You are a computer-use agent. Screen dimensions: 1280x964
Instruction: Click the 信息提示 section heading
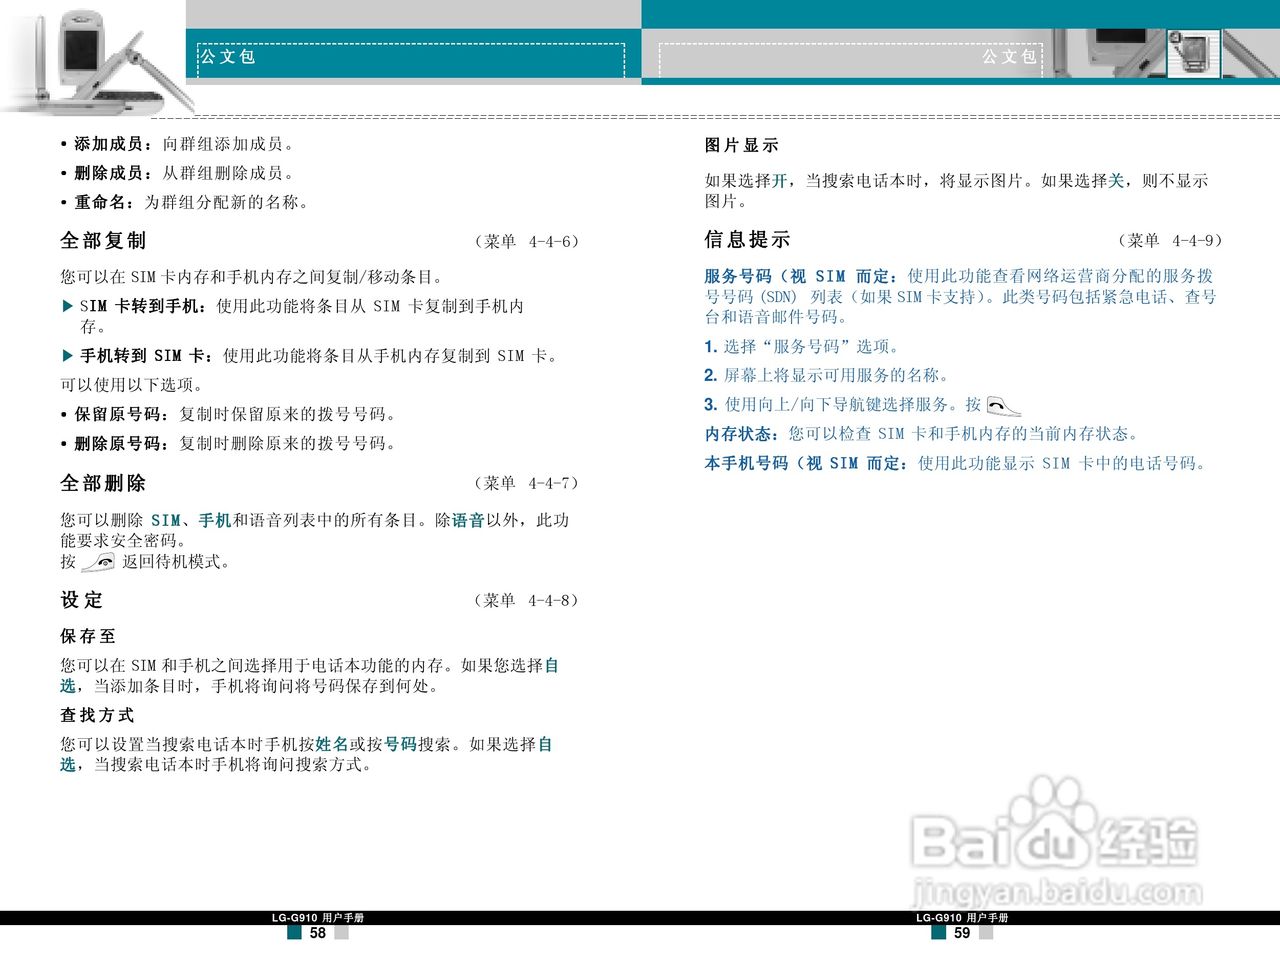(x=747, y=240)
